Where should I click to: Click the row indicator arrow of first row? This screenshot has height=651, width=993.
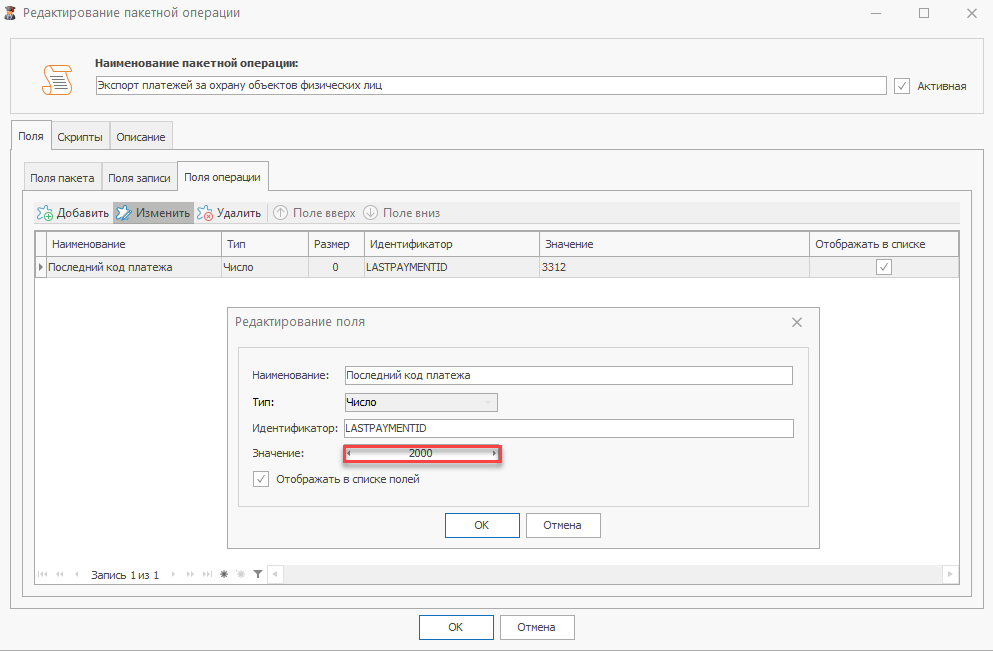(41, 267)
